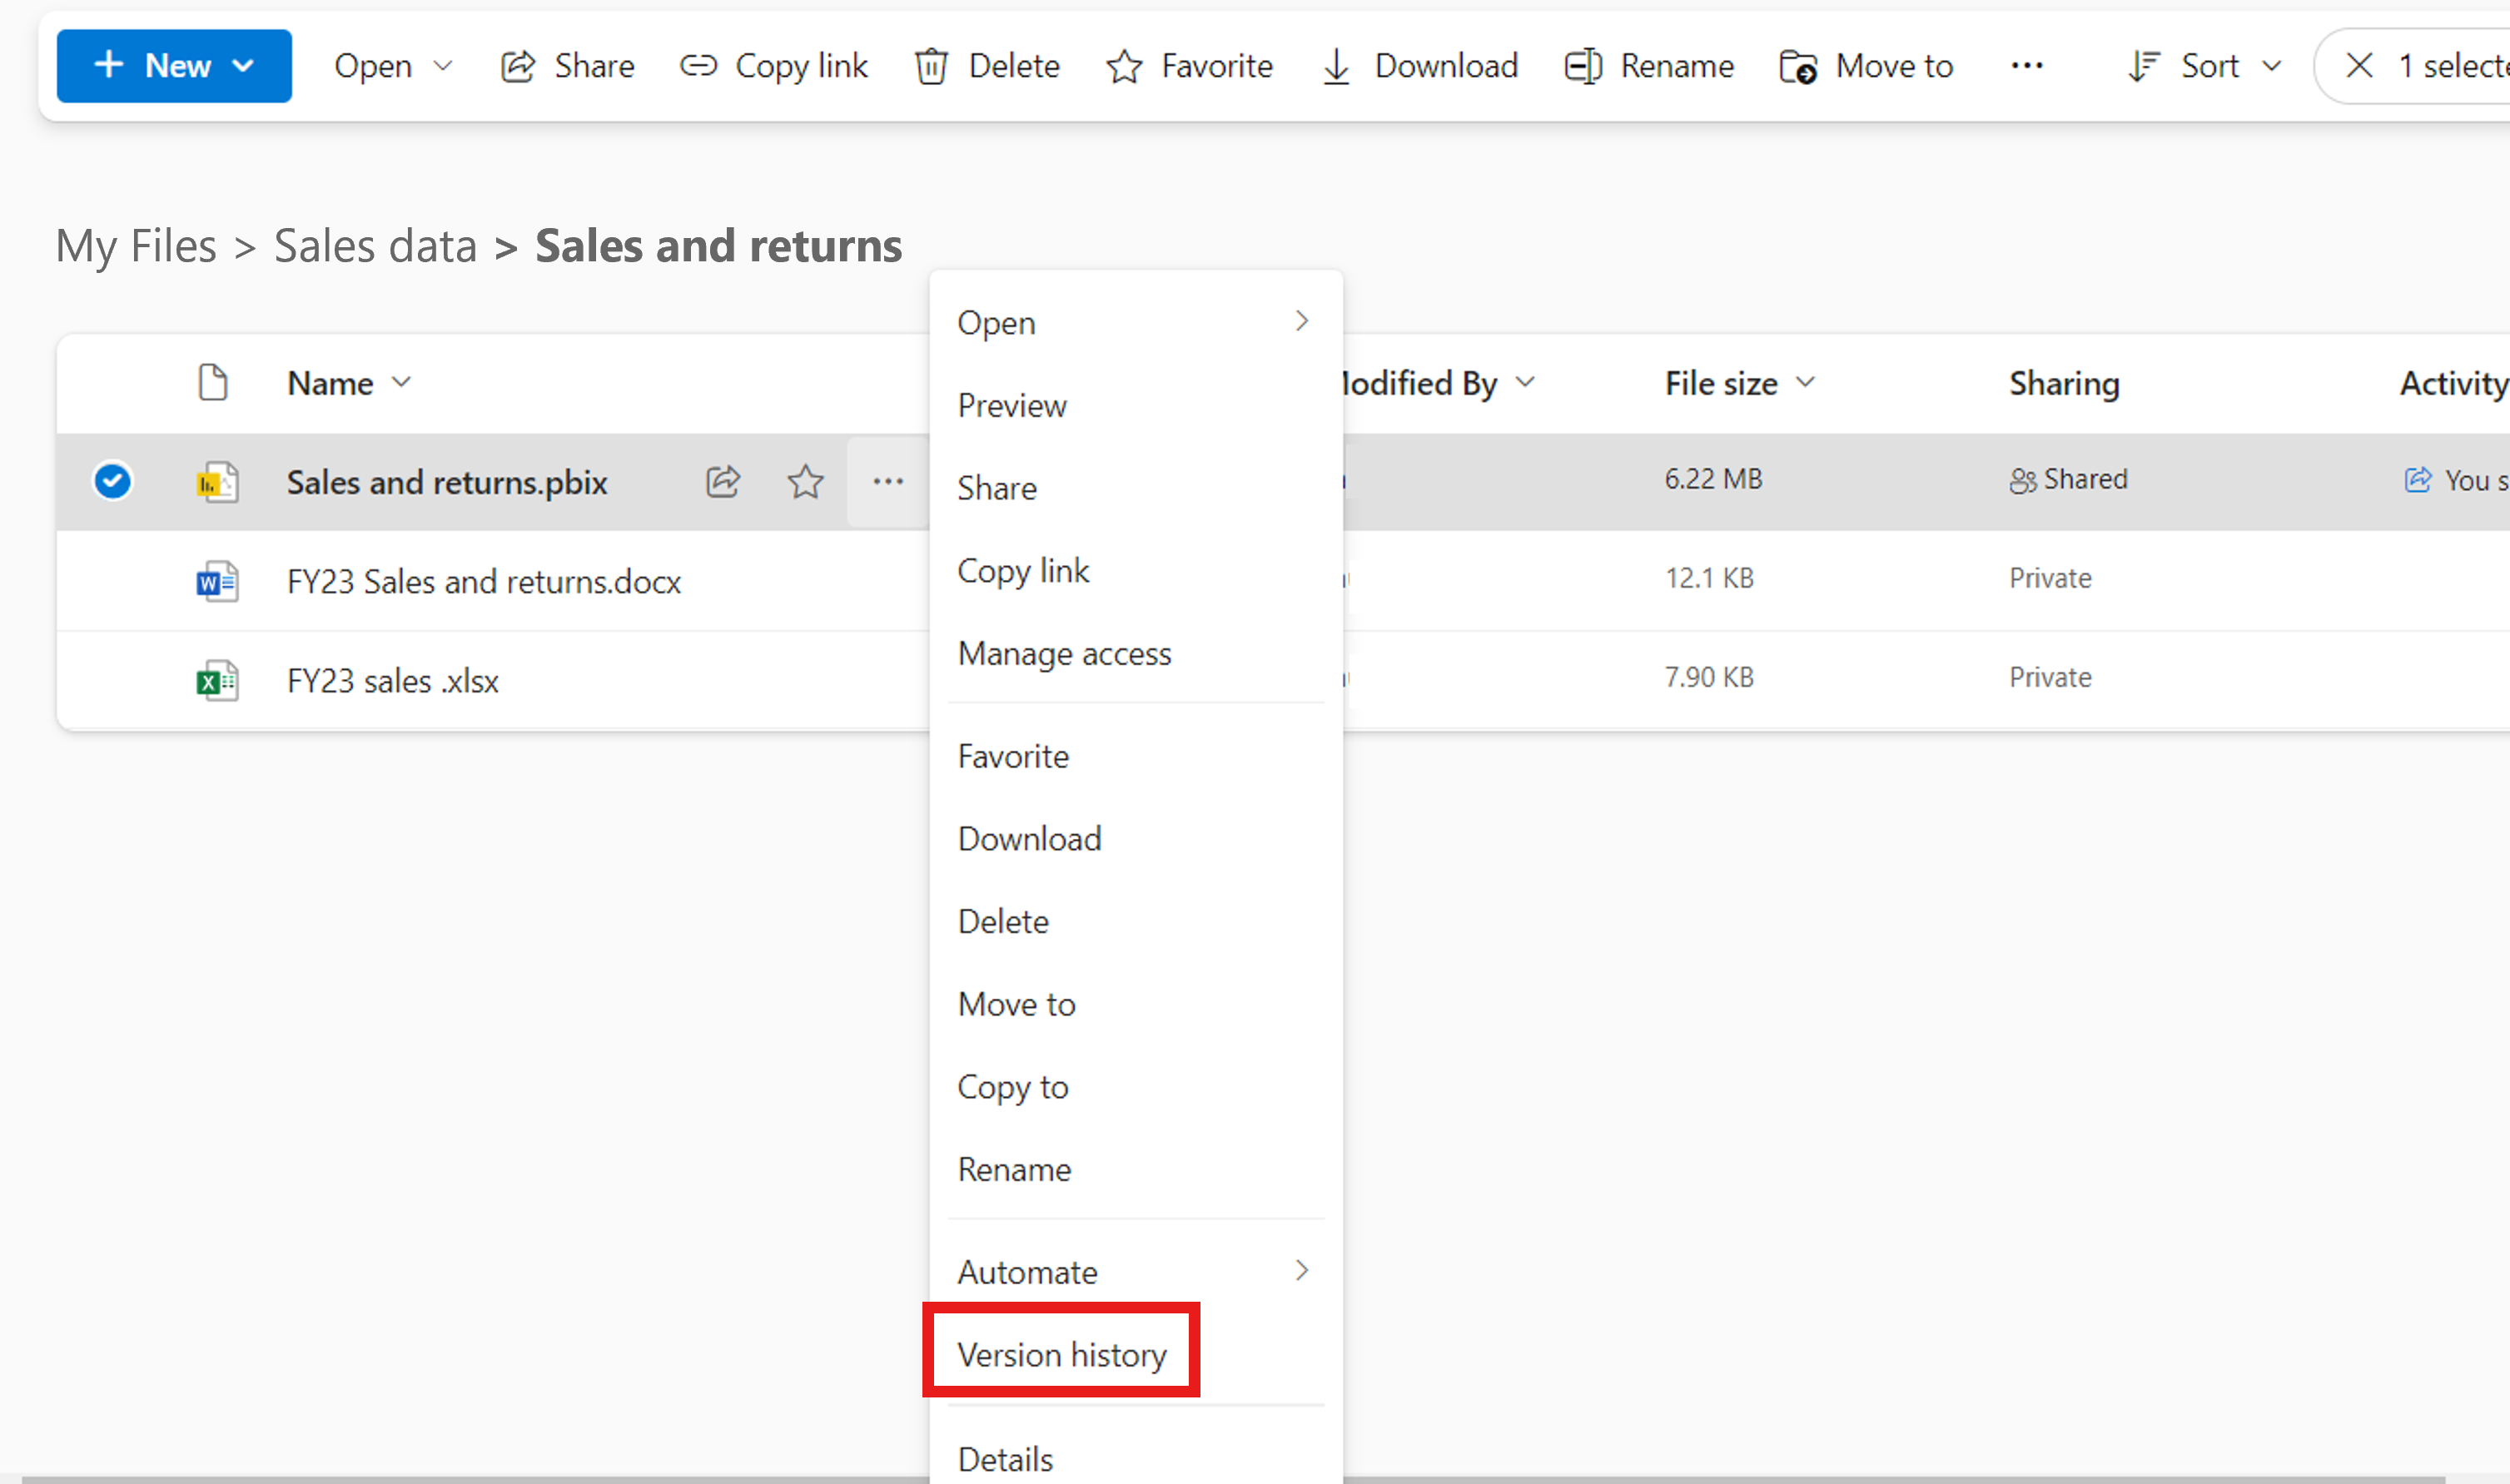Click the Rename icon in the toolbar

(1583, 66)
